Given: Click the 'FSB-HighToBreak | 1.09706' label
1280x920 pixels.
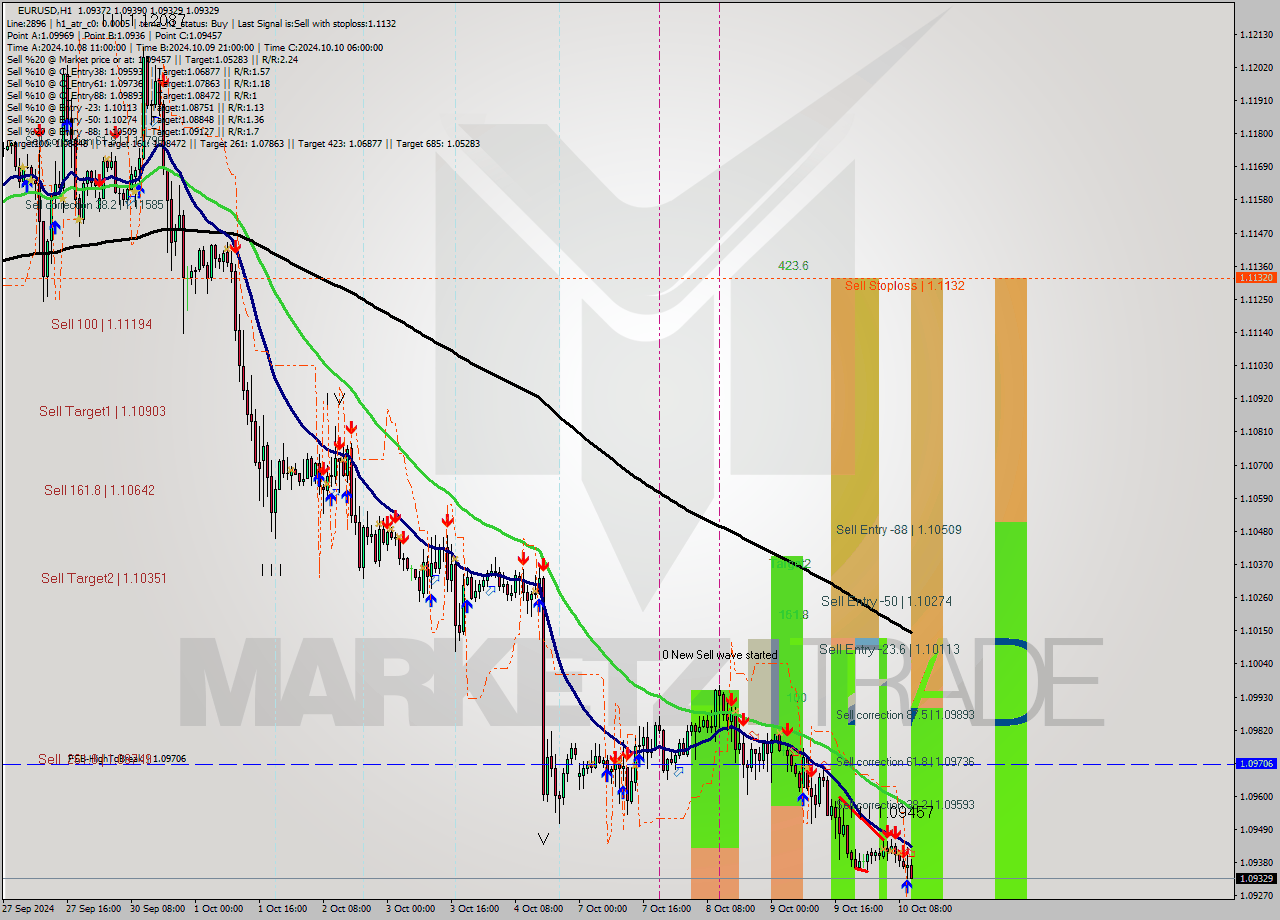Looking at the screenshot, I should click(126, 759).
